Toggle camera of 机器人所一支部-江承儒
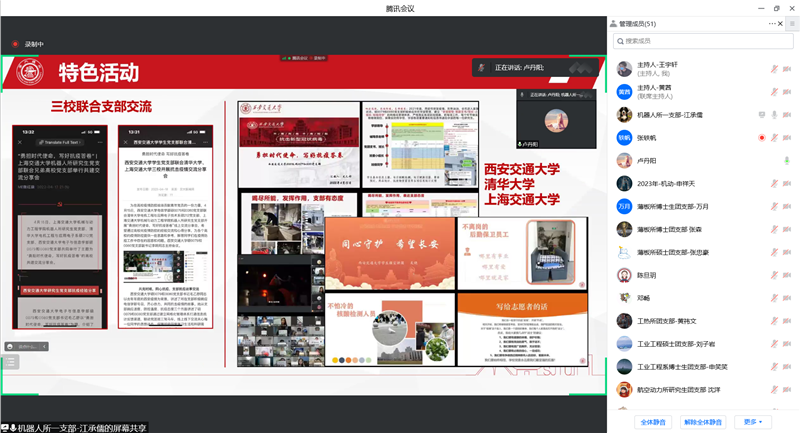800x433 pixels. (x=787, y=115)
